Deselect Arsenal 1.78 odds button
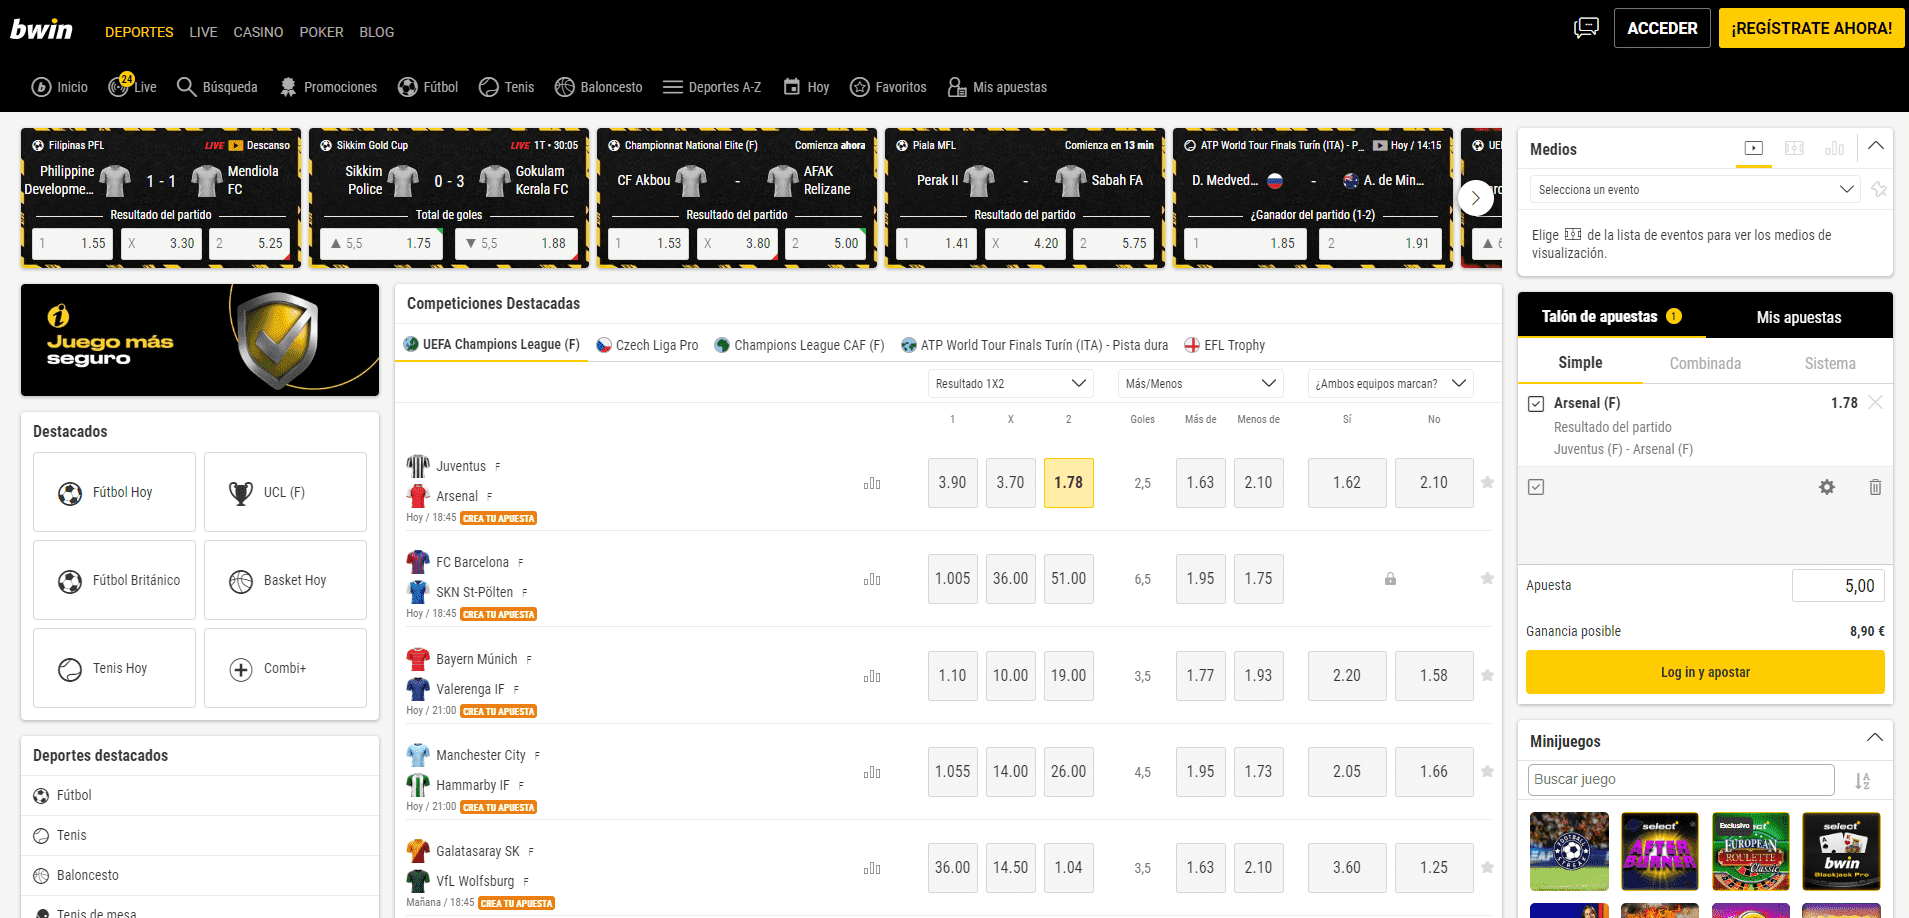Image resolution: width=1909 pixels, height=918 pixels. (x=1068, y=483)
